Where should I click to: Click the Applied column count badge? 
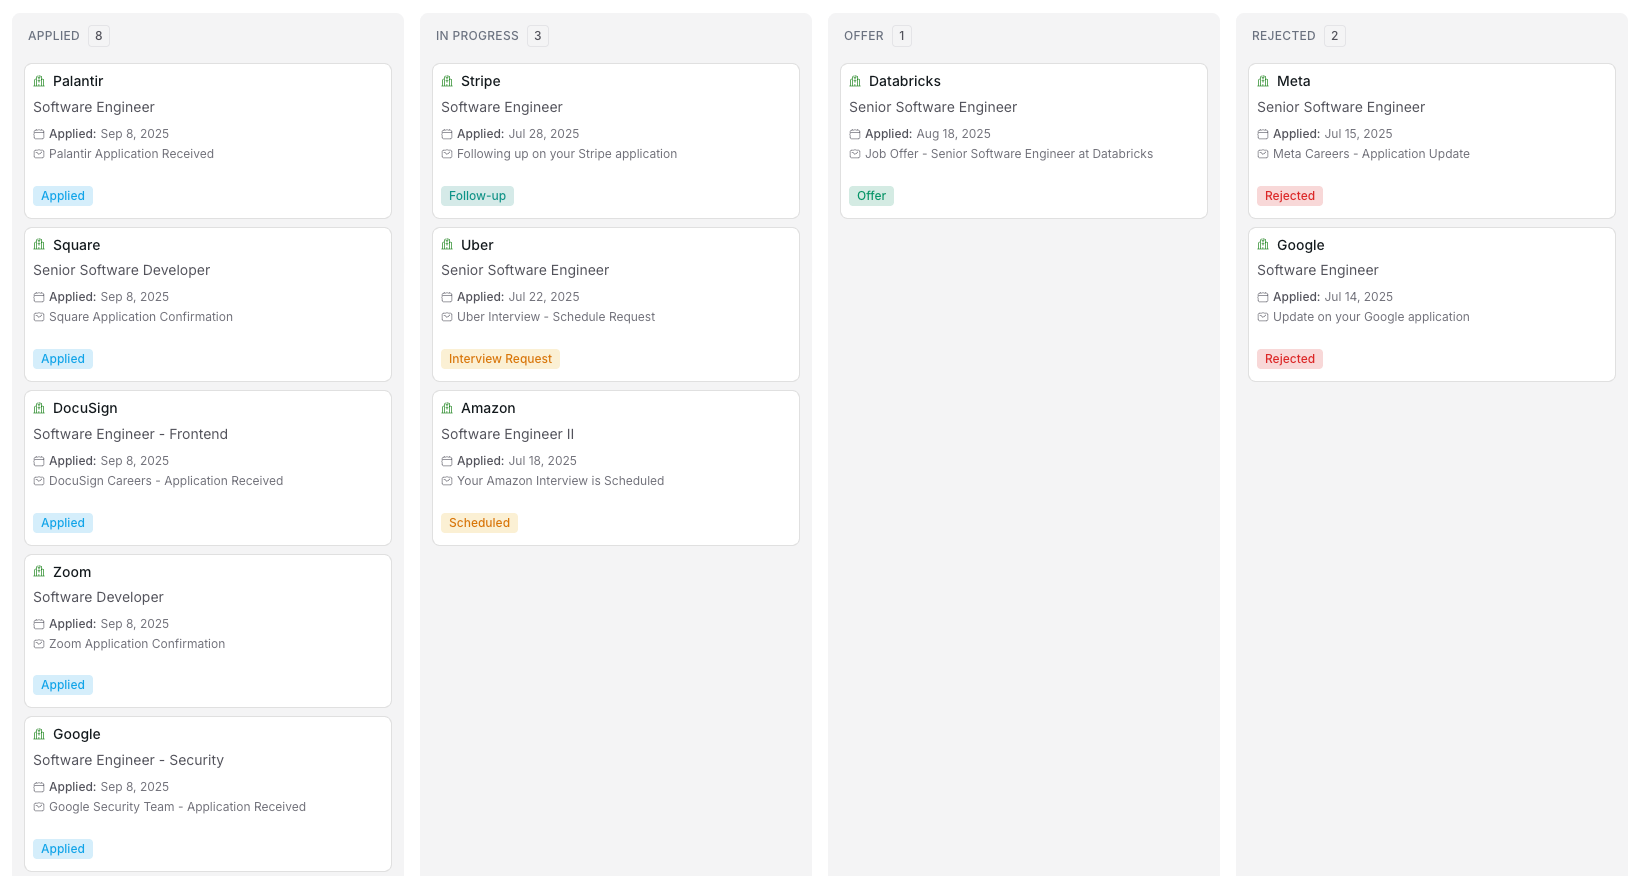click(98, 36)
